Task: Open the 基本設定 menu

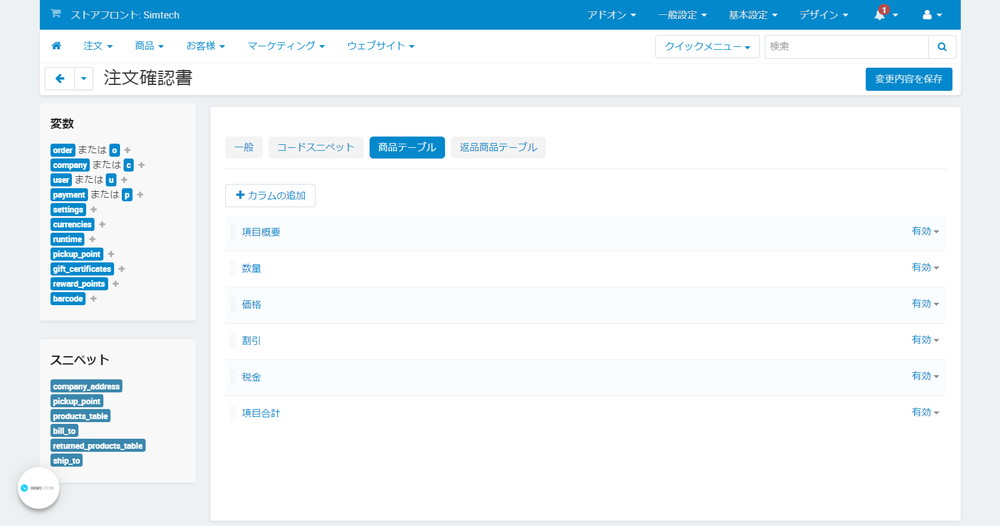Action: [x=753, y=15]
